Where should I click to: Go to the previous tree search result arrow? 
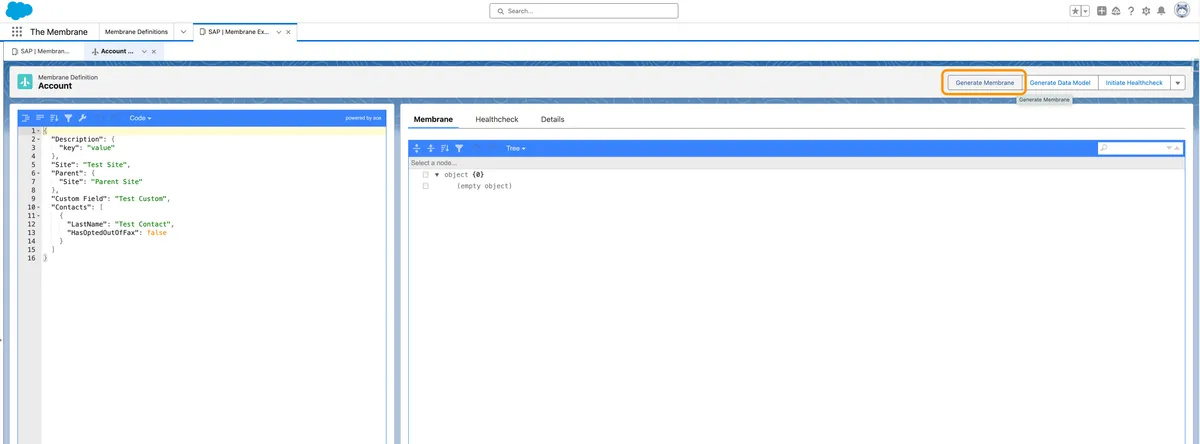tap(1178, 148)
